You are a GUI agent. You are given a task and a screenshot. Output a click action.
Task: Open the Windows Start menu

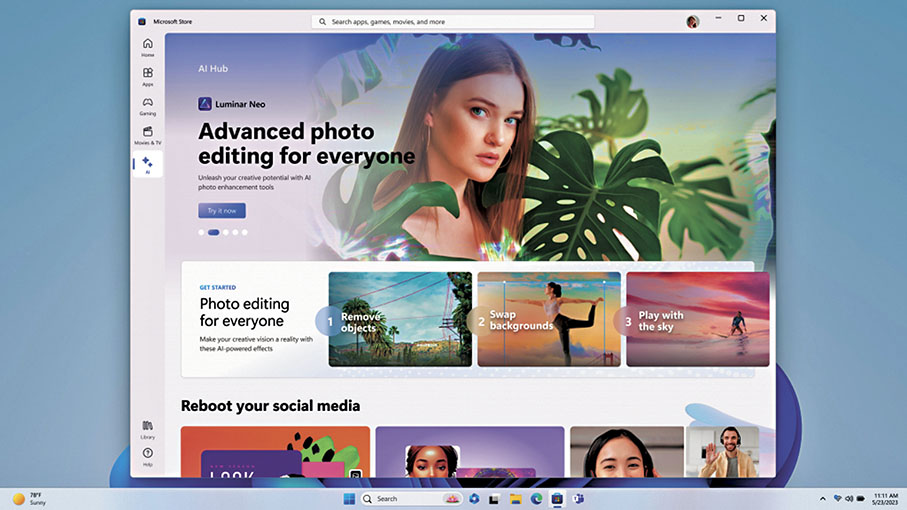pyautogui.click(x=349, y=498)
